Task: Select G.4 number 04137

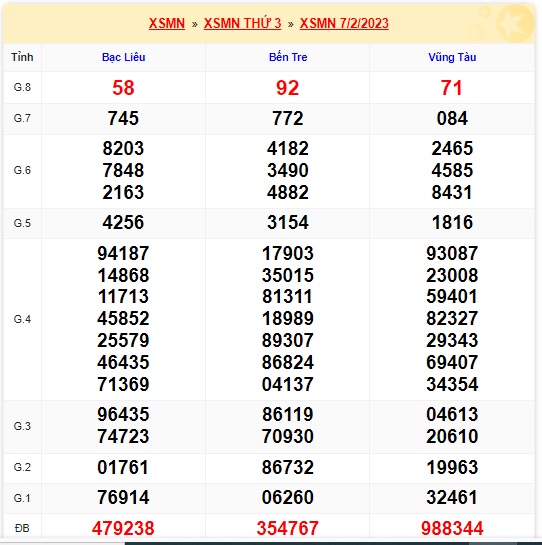Action: [288, 384]
